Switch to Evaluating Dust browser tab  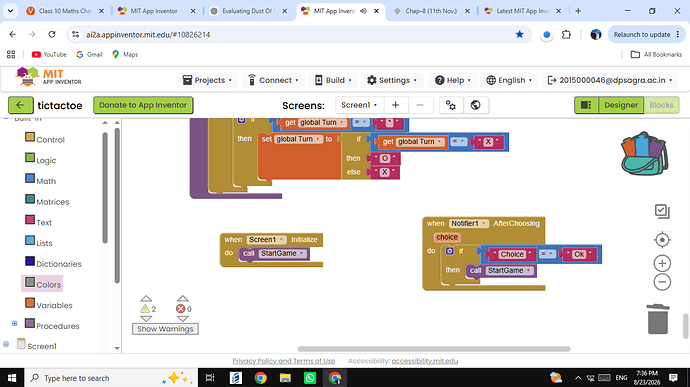point(248,11)
